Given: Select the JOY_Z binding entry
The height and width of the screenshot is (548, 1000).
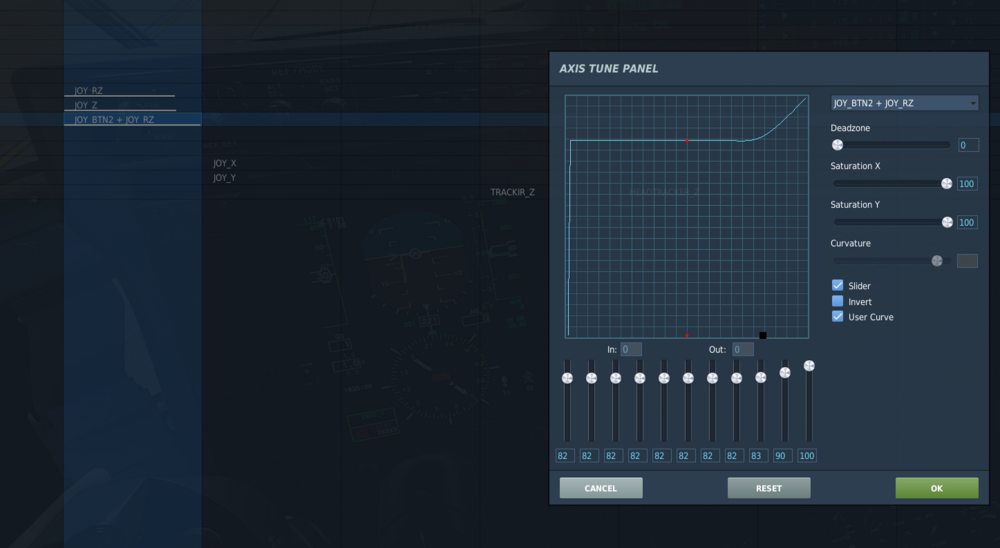Looking at the screenshot, I should click(86, 105).
